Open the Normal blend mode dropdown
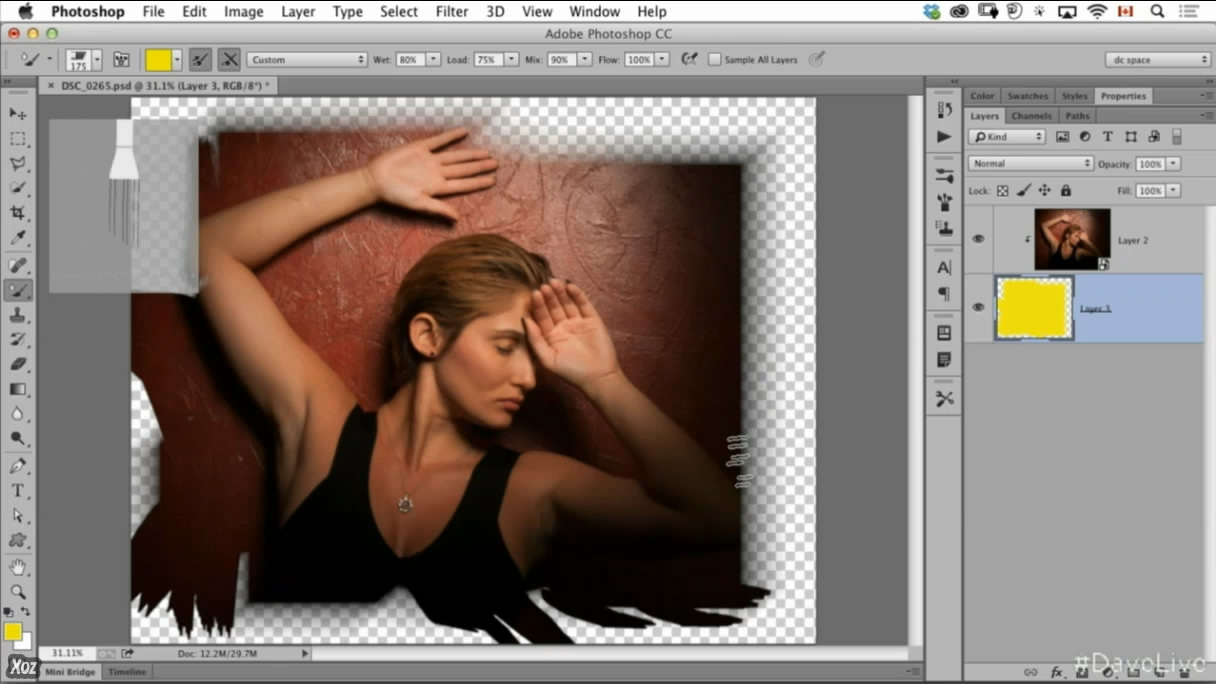The height and width of the screenshot is (684, 1216). pyautogui.click(x=1030, y=163)
